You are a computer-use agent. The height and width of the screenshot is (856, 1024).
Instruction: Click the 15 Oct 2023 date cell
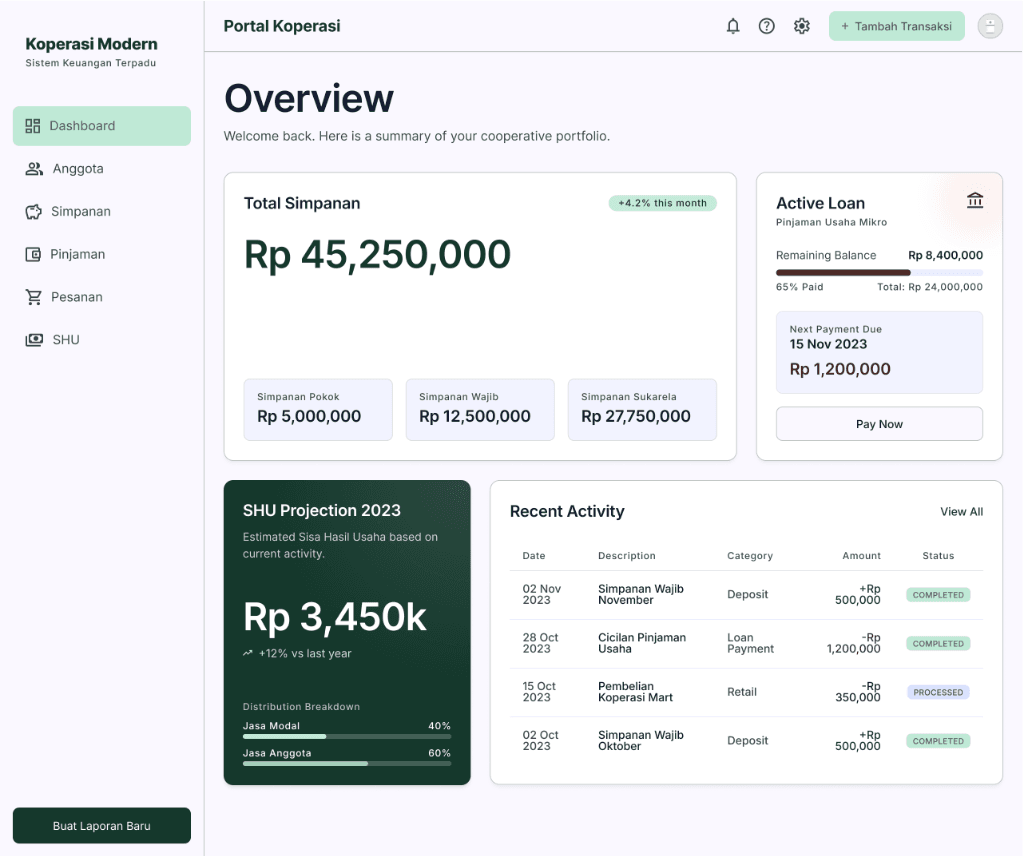(539, 692)
